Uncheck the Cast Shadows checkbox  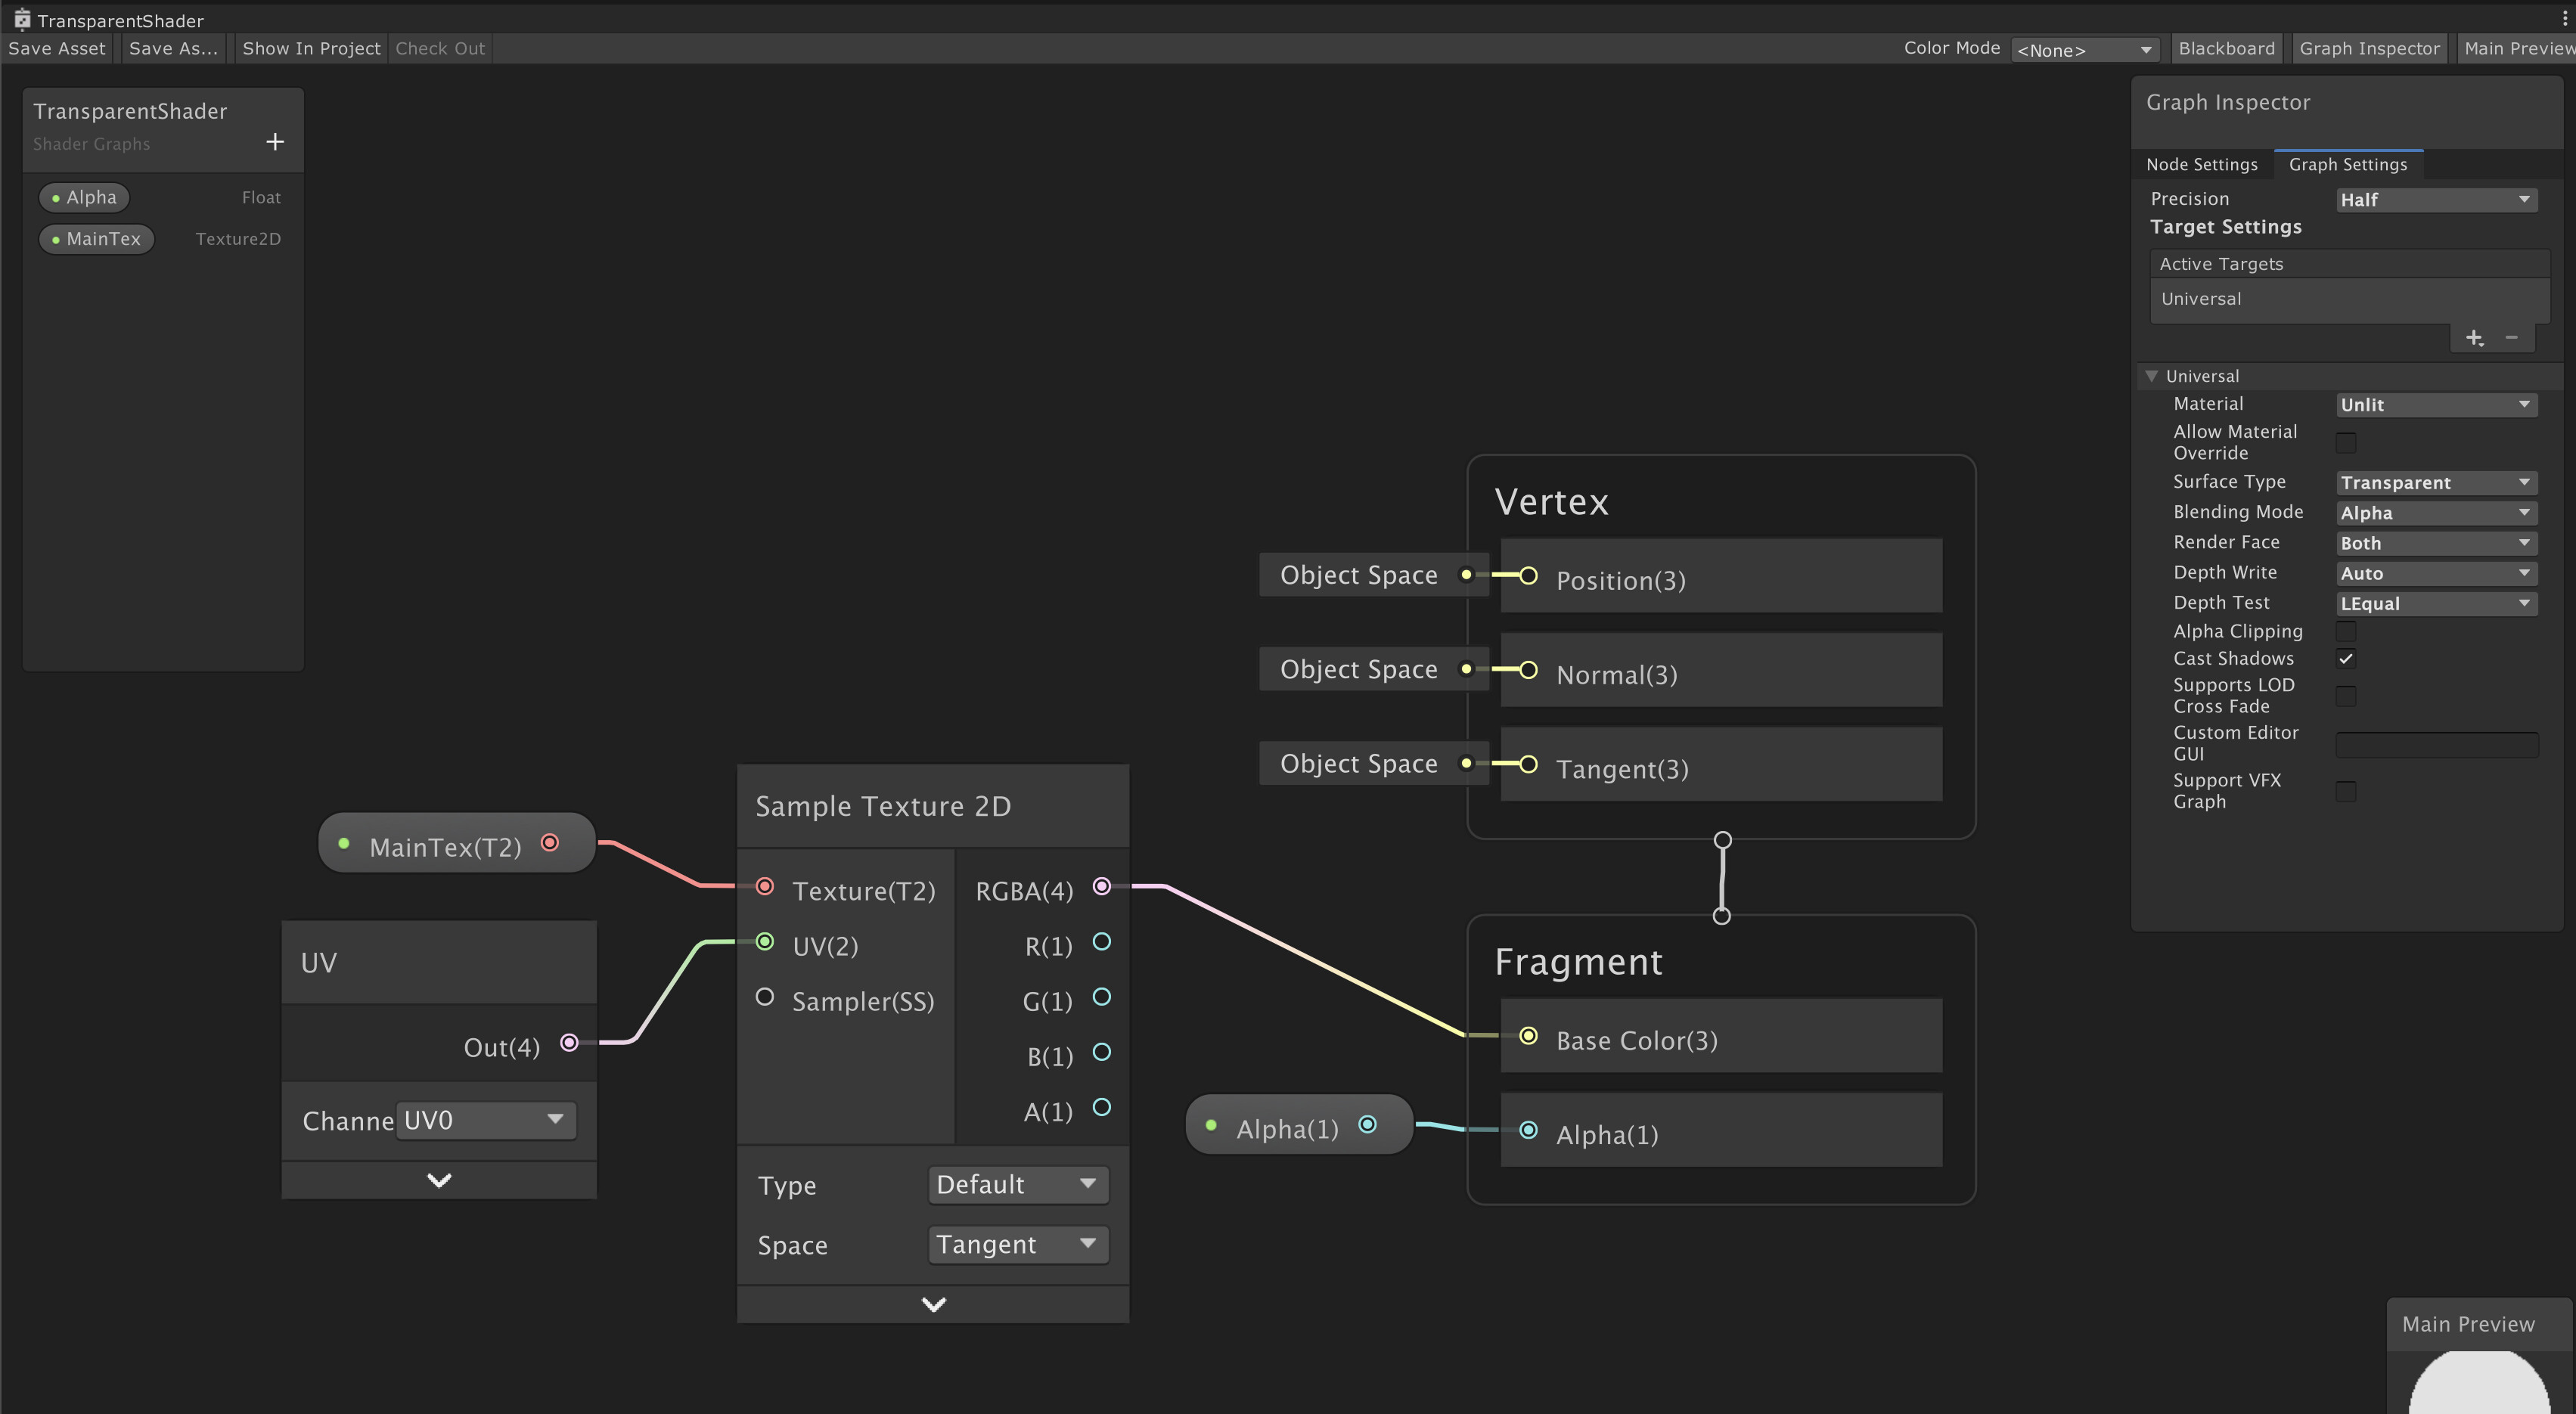point(2347,658)
